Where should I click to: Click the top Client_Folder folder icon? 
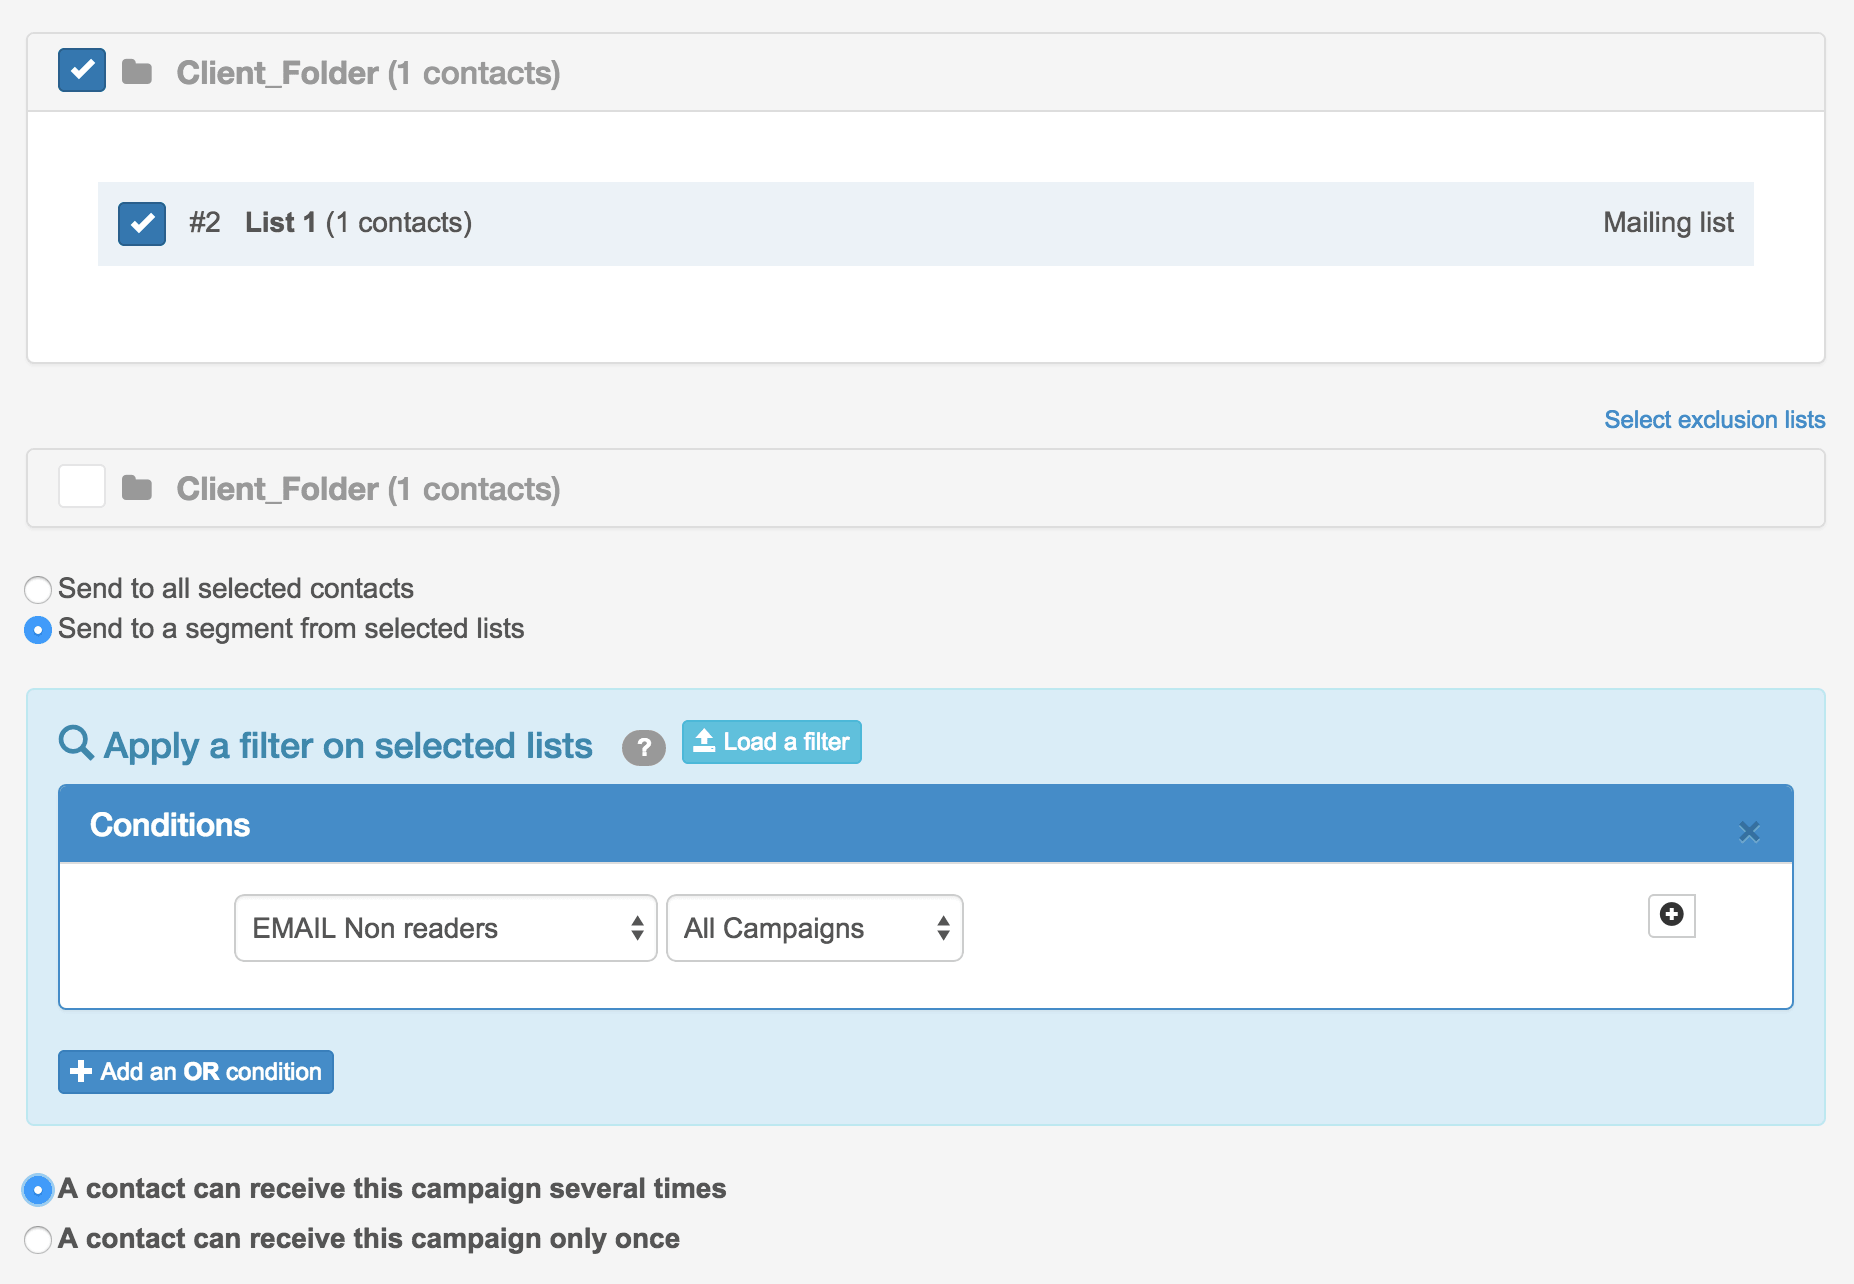click(137, 72)
